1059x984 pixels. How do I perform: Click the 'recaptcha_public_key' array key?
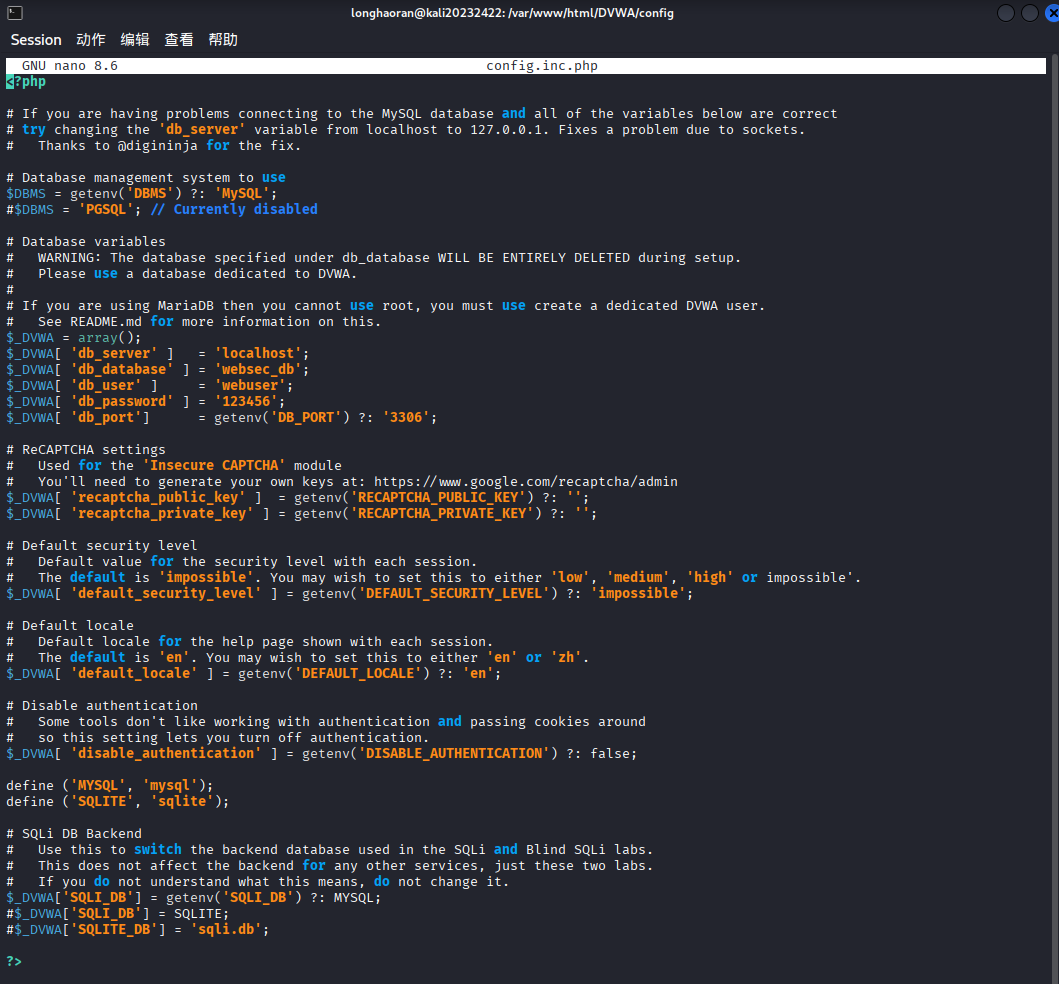tap(158, 498)
